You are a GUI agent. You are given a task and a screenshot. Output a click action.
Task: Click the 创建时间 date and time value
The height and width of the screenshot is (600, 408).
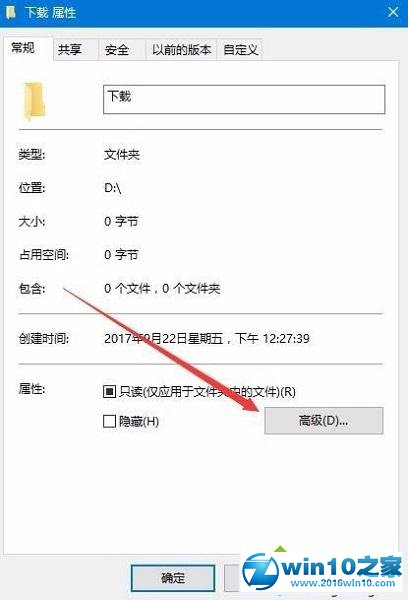coord(207,338)
